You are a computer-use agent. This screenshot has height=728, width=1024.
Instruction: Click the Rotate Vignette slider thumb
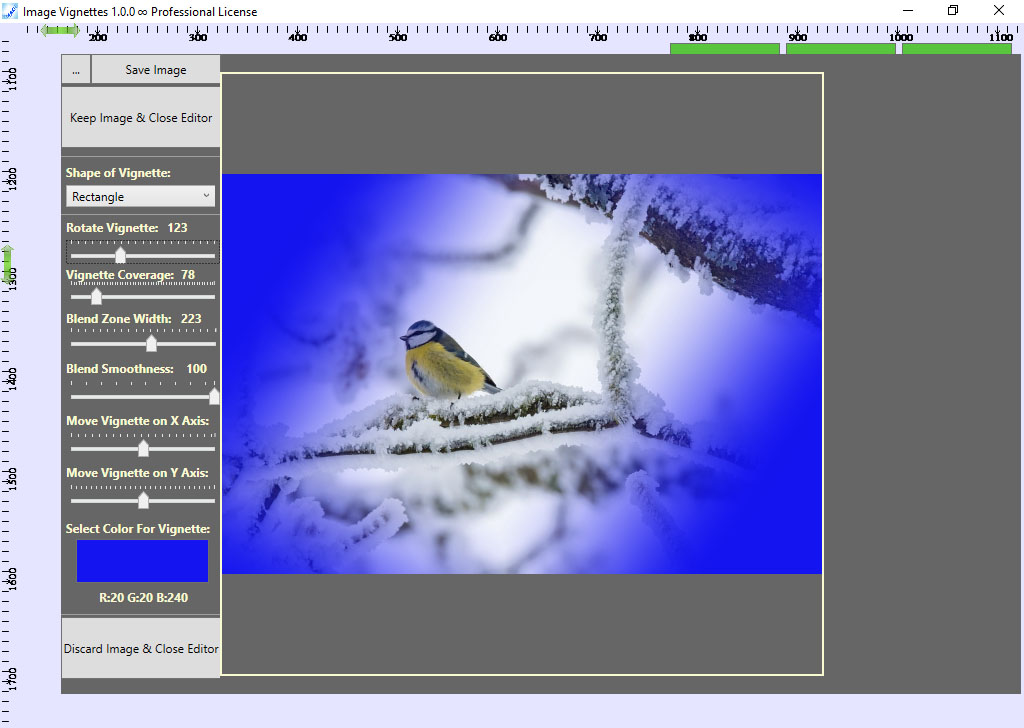(x=120, y=255)
